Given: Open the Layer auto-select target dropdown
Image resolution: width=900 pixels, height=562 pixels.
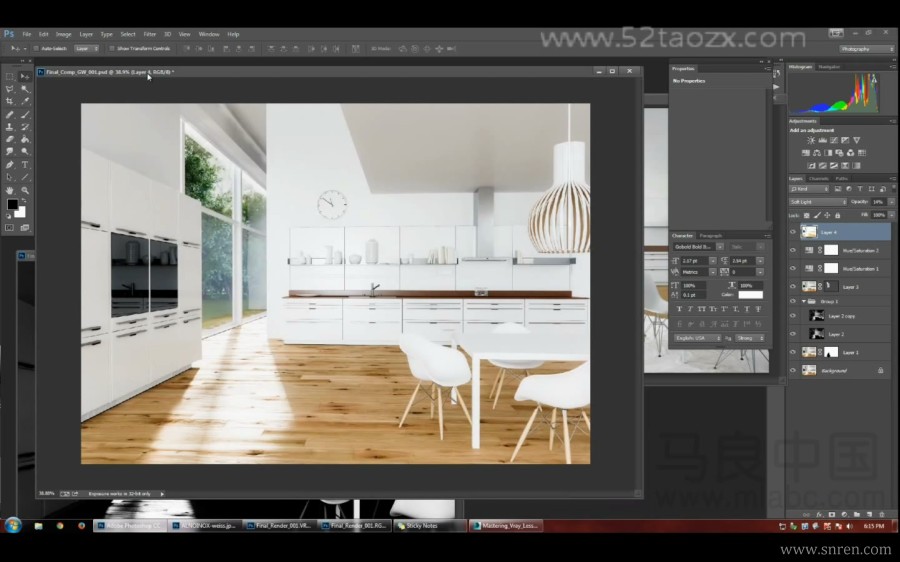Looking at the screenshot, I should coord(87,49).
